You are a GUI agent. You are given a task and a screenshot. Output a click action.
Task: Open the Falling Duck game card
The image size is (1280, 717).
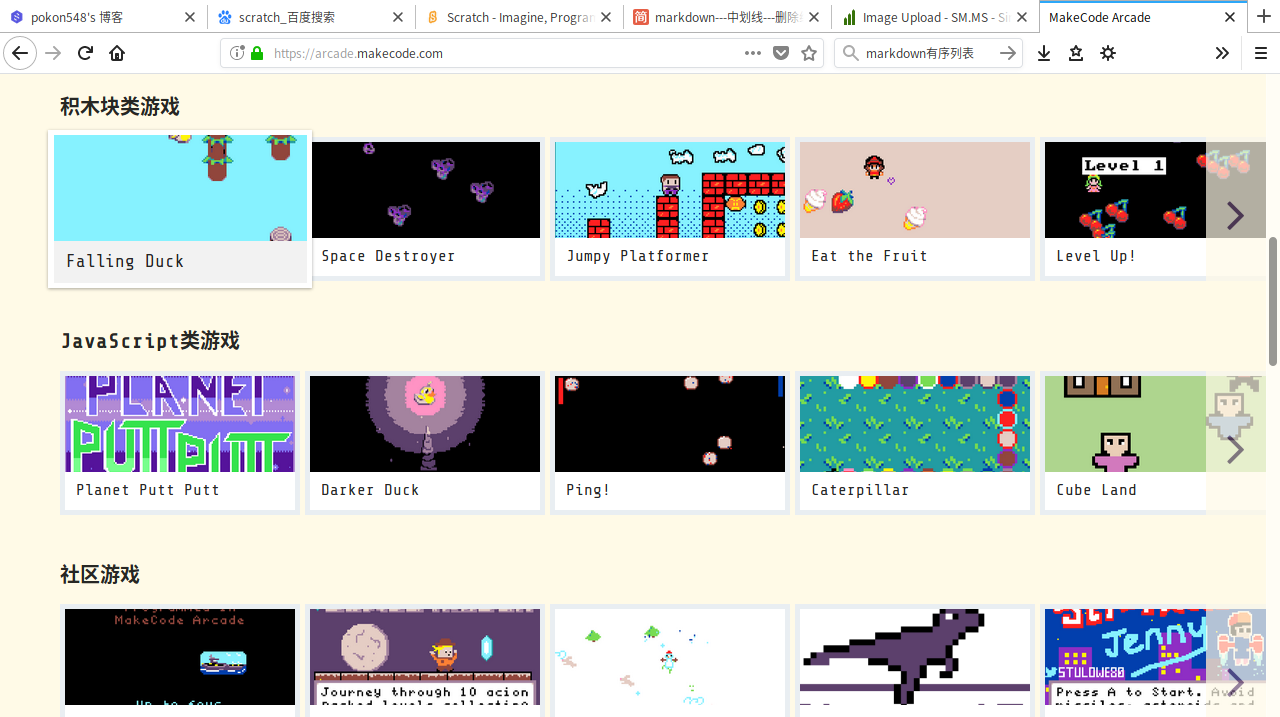180,209
